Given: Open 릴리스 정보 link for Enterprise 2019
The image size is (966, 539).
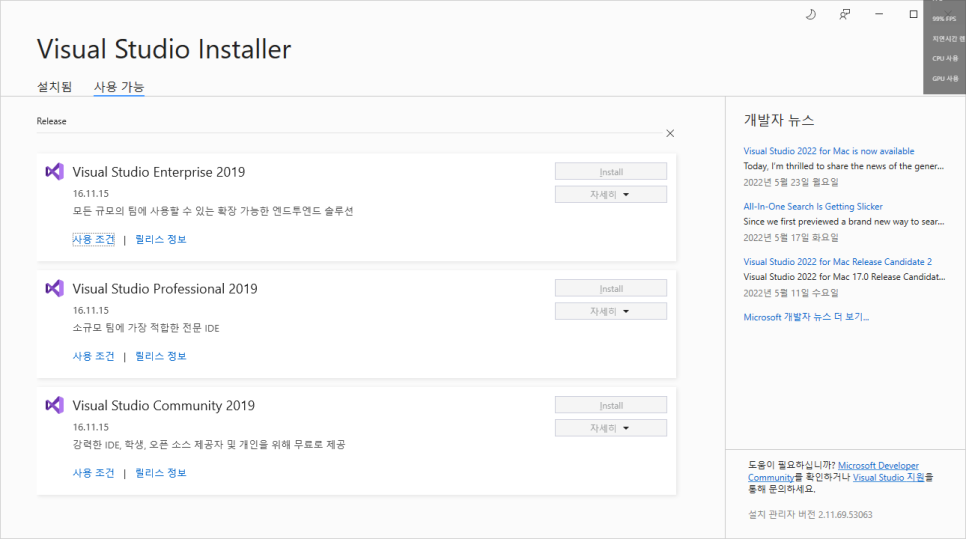Looking at the screenshot, I should (161, 239).
